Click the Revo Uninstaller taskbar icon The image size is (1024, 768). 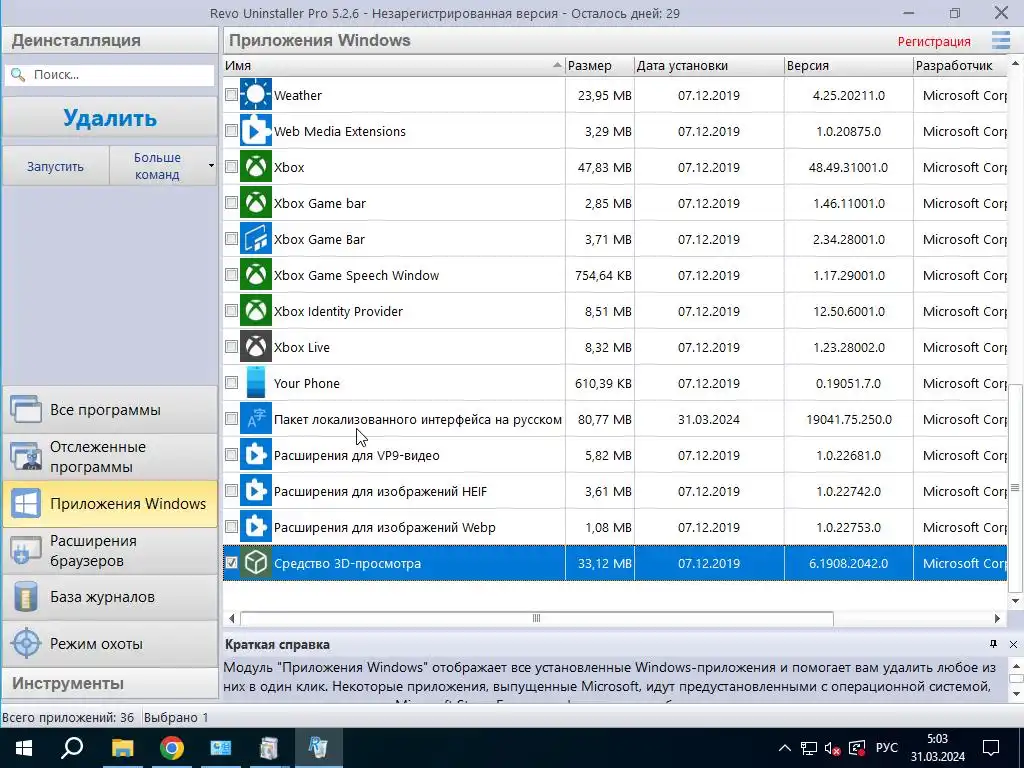(x=318, y=748)
